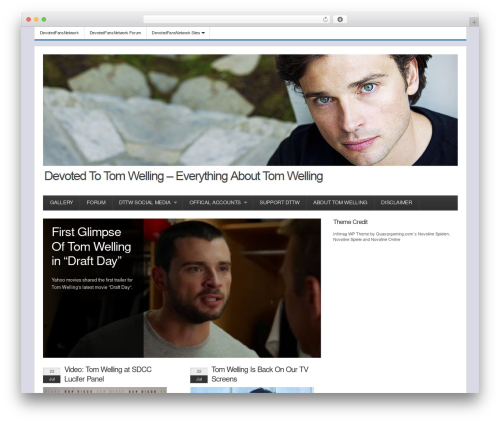Image resolution: width=500 pixels, height=423 pixels.
Task: Click the 23 Jul date badge
Action: point(52,375)
